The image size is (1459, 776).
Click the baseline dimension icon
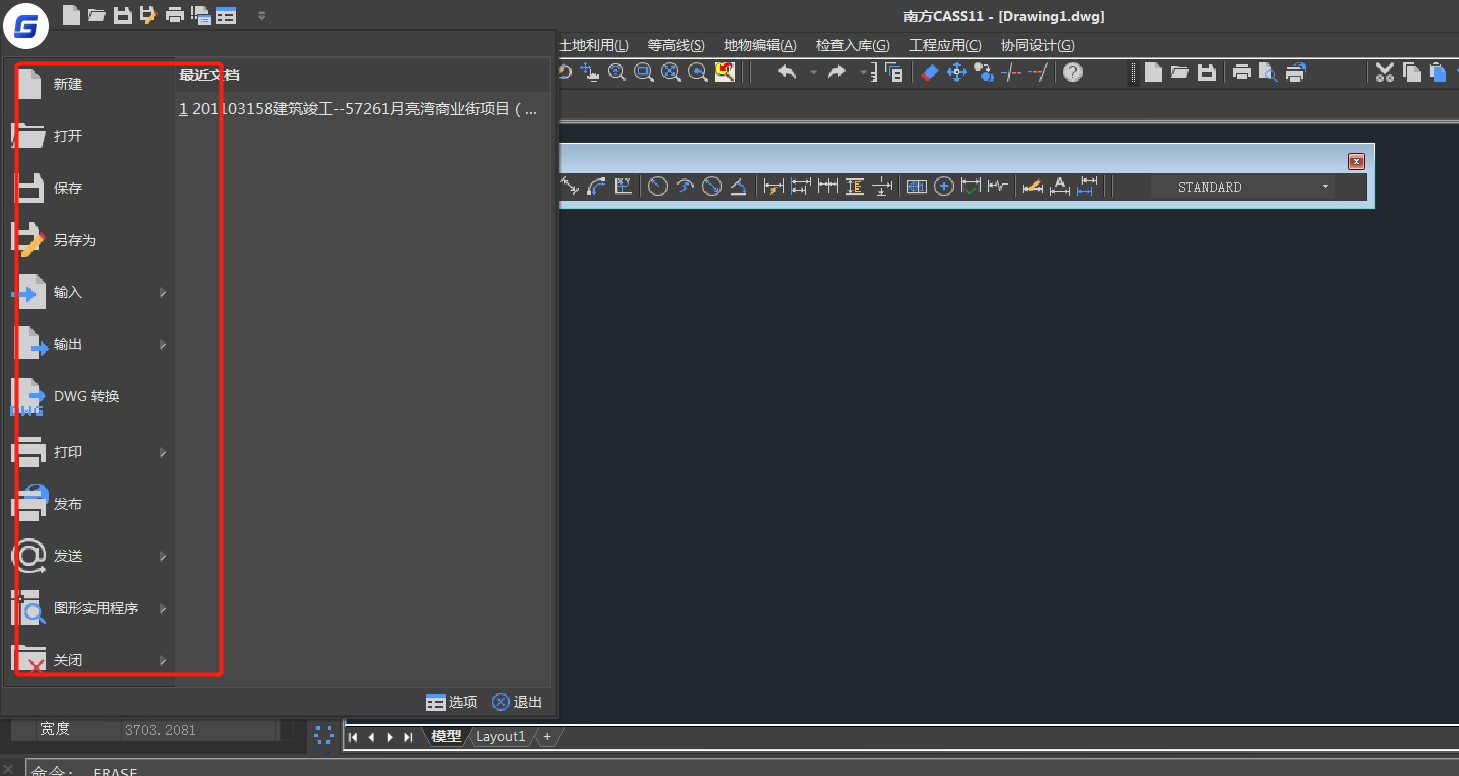[800, 187]
